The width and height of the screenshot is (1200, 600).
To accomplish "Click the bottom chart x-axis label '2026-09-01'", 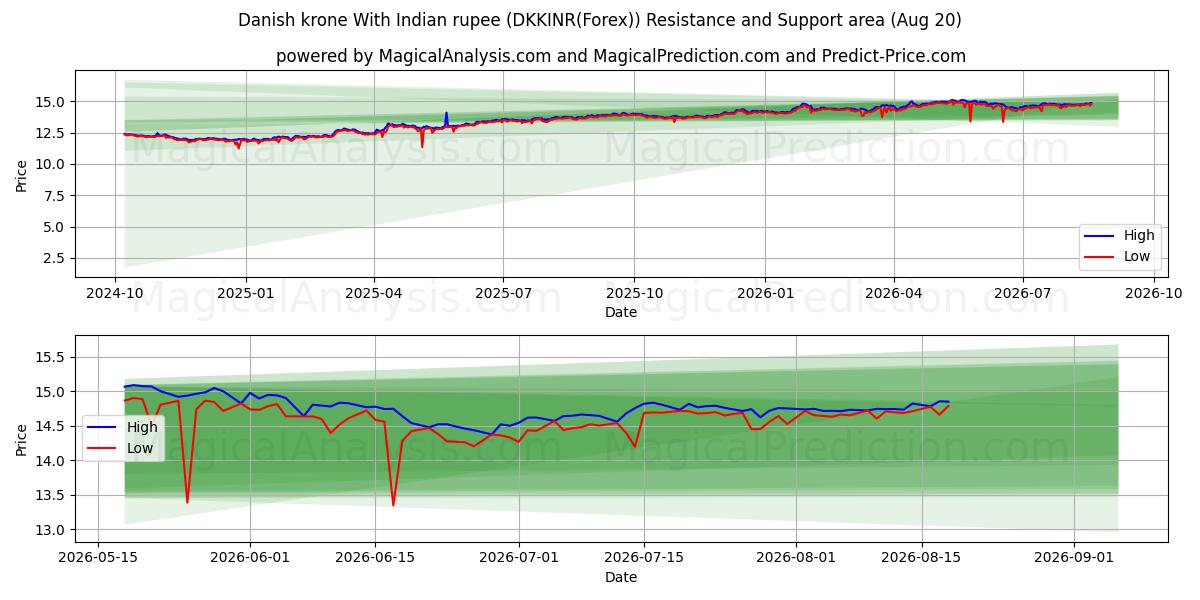I will tap(1074, 558).
